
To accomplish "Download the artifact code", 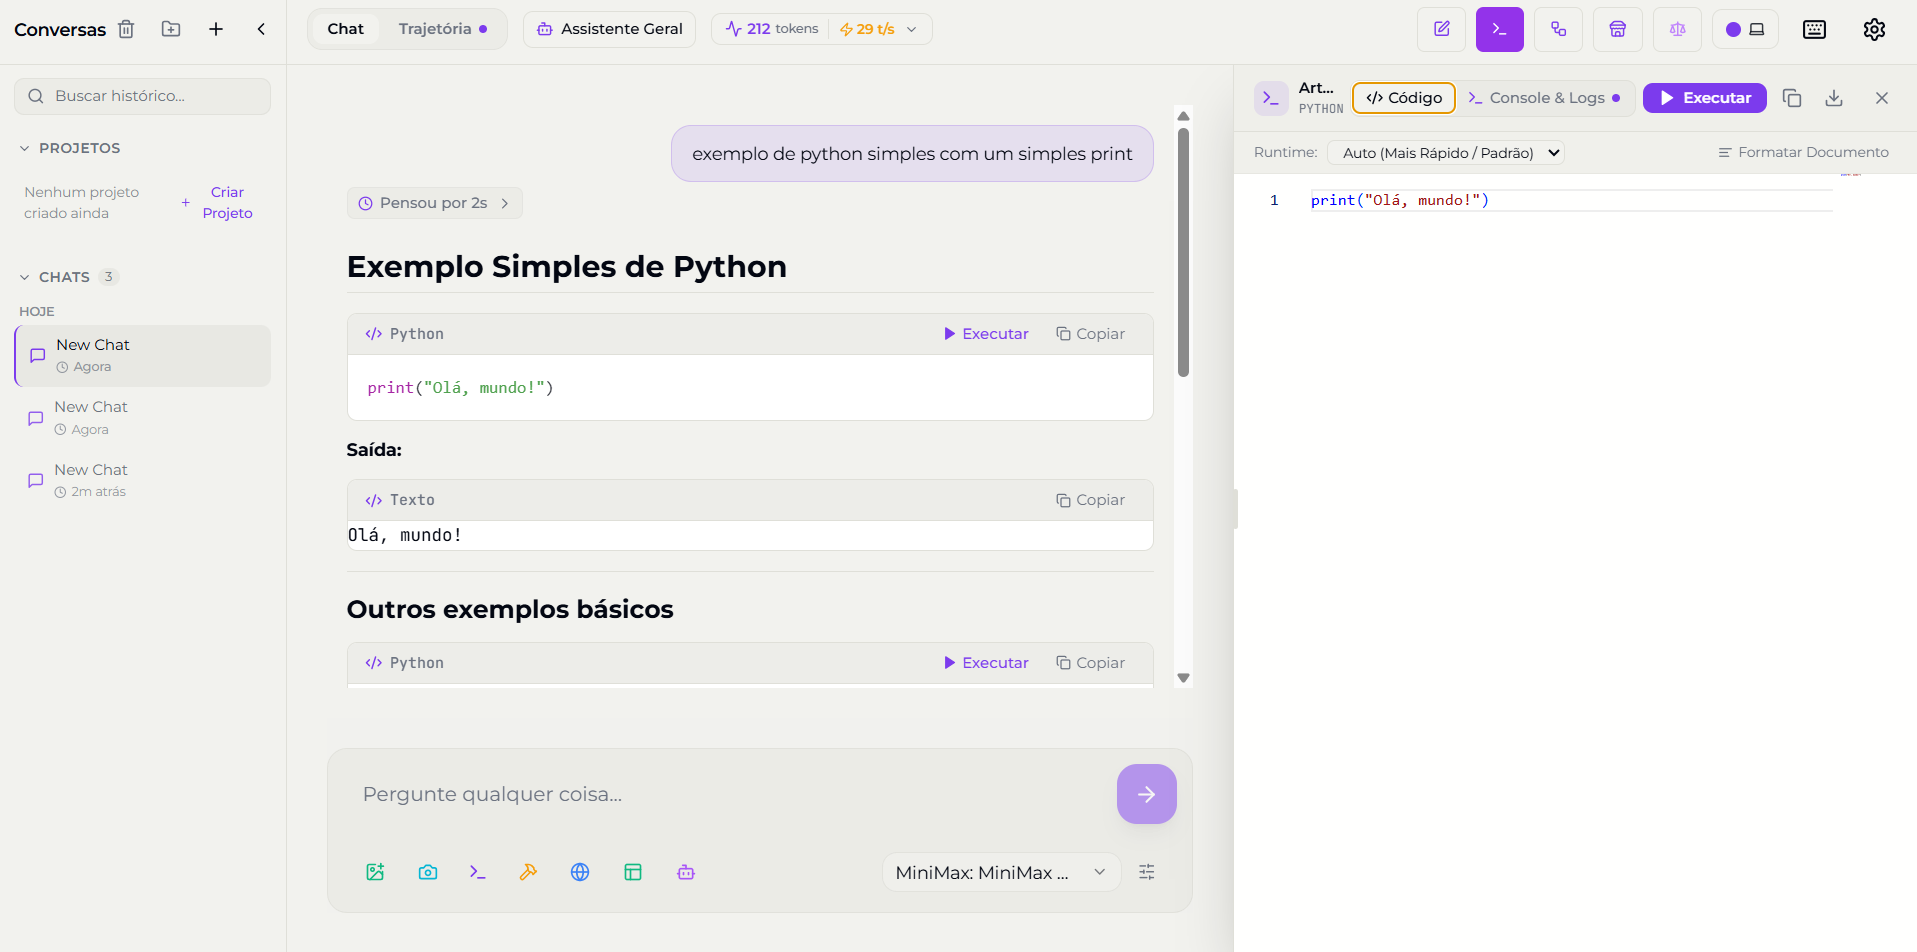I will pyautogui.click(x=1834, y=98).
